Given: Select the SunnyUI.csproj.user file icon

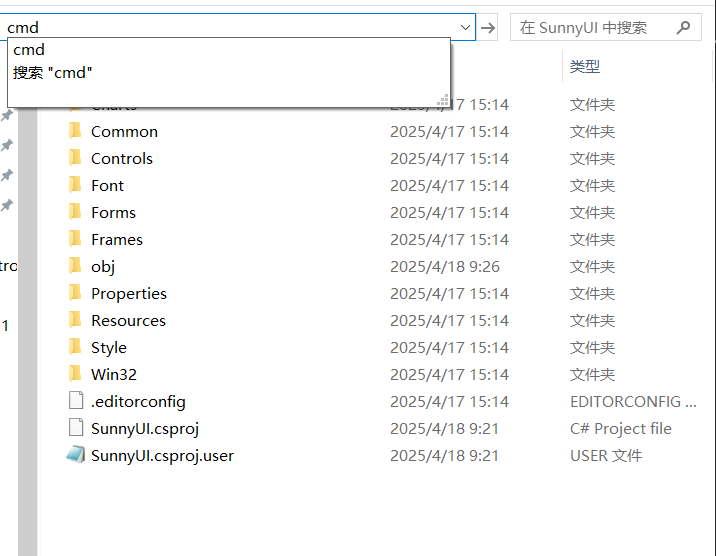Looking at the screenshot, I should pos(76,455).
